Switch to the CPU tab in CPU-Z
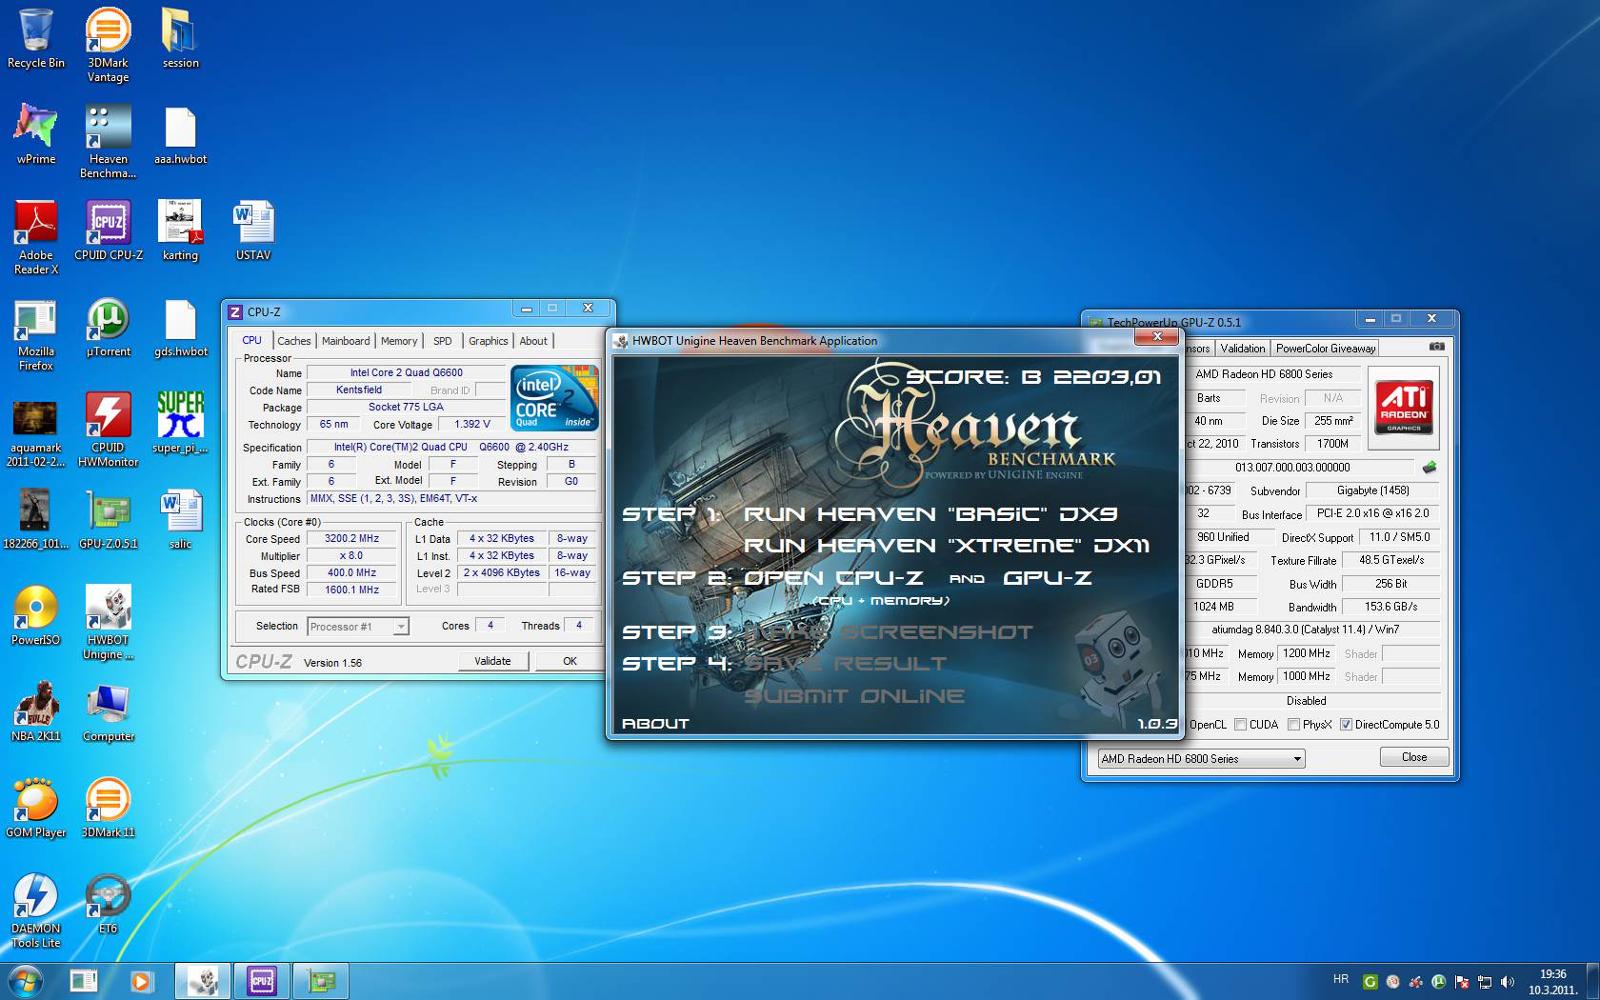This screenshot has width=1600, height=1000. coord(252,340)
